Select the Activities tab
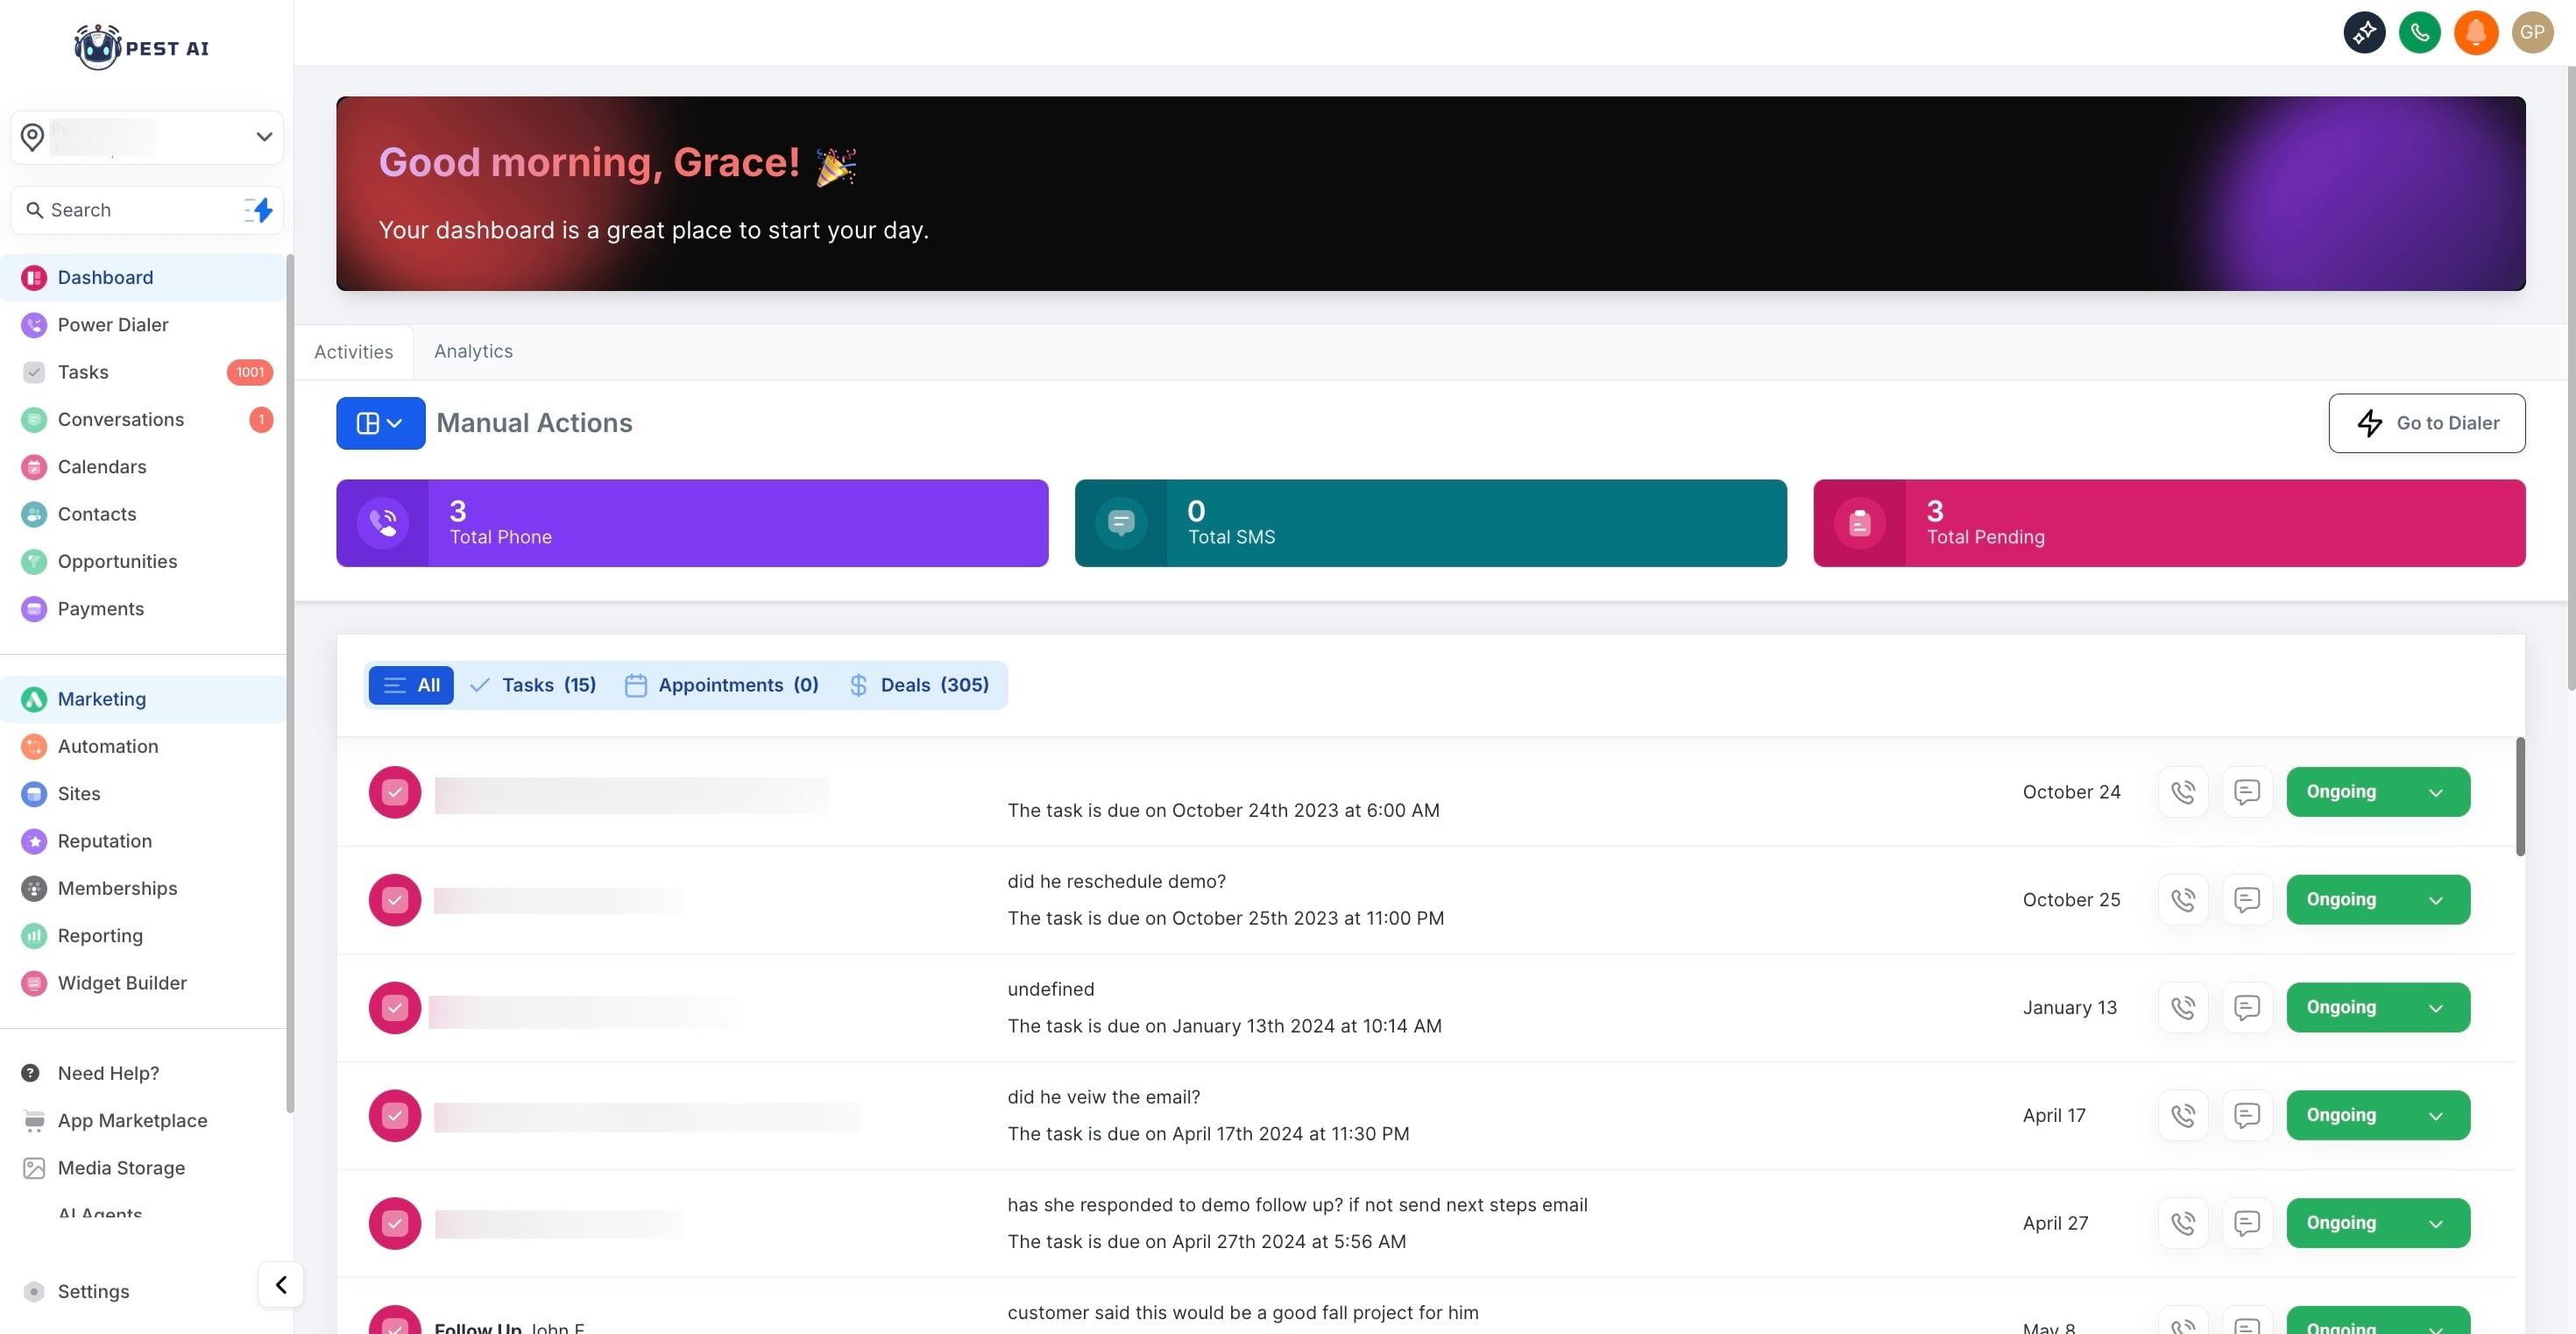Viewport: 2576px width, 1334px height. (x=354, y=352)
